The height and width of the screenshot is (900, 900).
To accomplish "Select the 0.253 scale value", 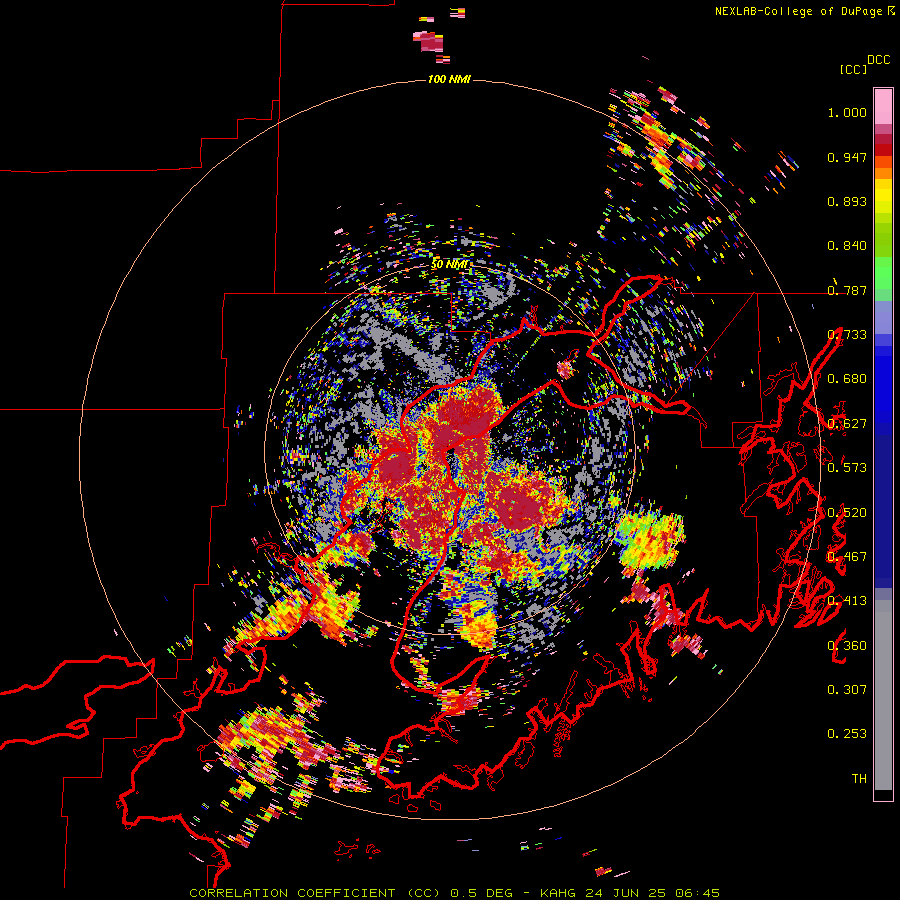I will point(847,734).
